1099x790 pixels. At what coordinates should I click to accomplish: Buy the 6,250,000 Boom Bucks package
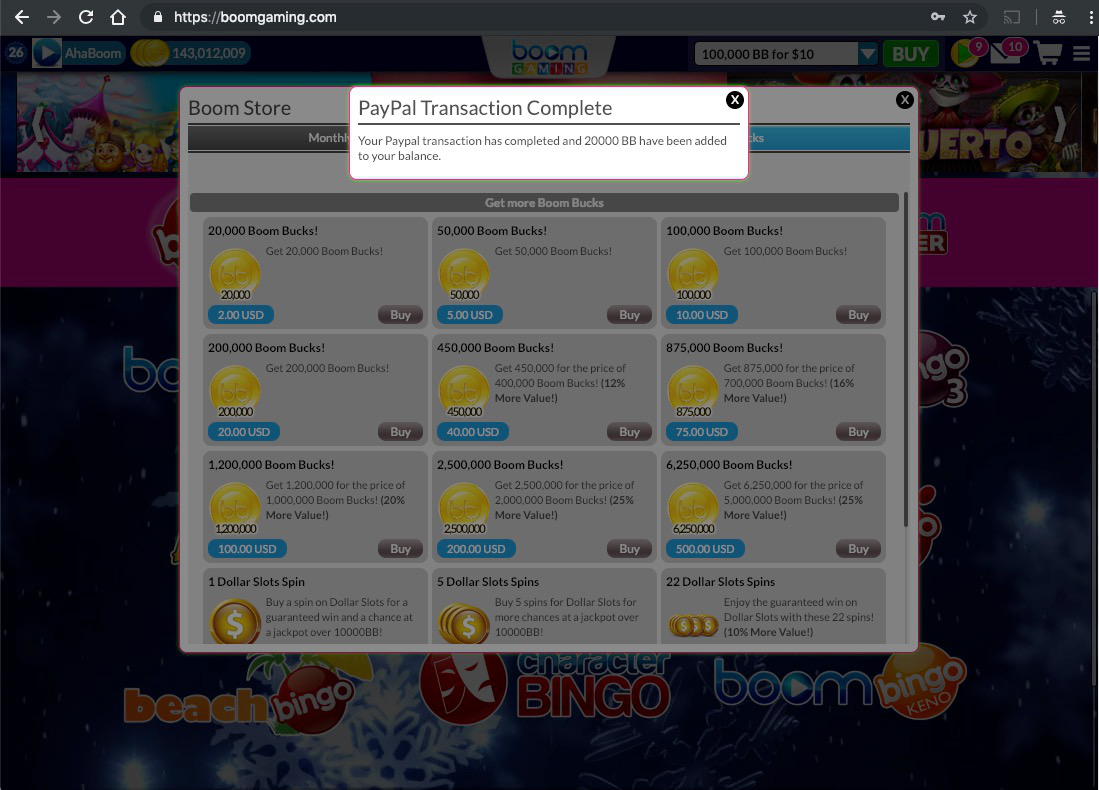(858, 549)
